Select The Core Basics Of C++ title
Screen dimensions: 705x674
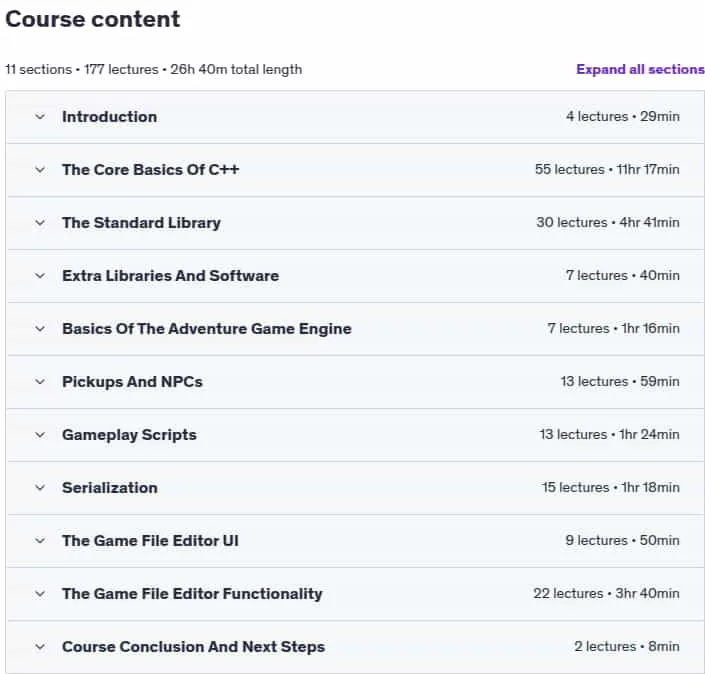tap(151, 170)
